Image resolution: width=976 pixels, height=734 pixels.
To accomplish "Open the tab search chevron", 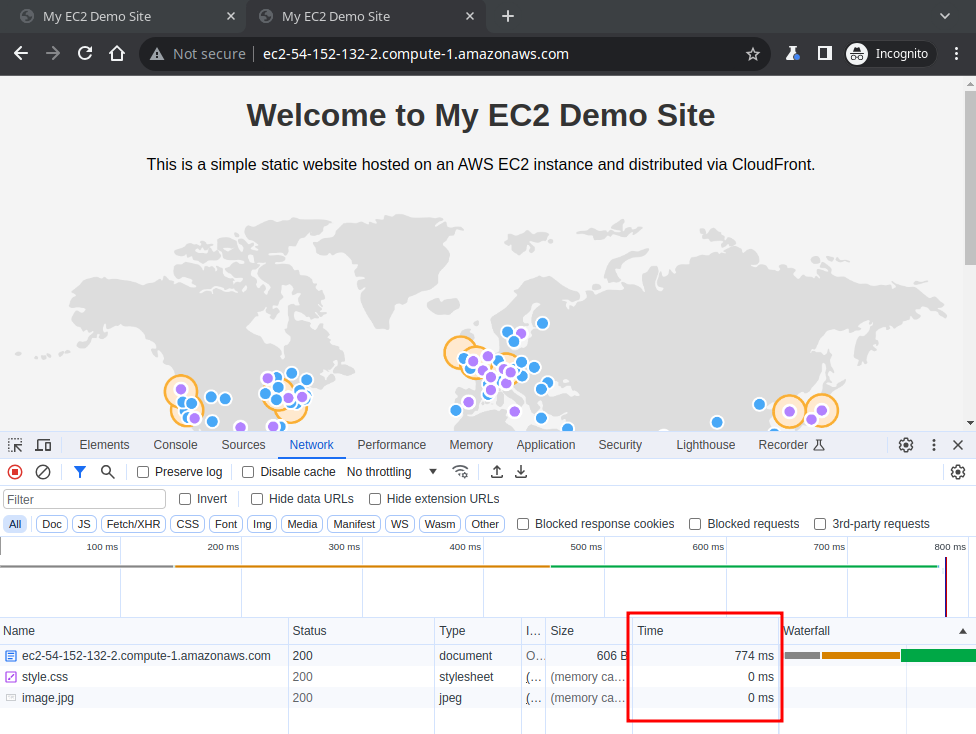I will (x=945, y=16).
